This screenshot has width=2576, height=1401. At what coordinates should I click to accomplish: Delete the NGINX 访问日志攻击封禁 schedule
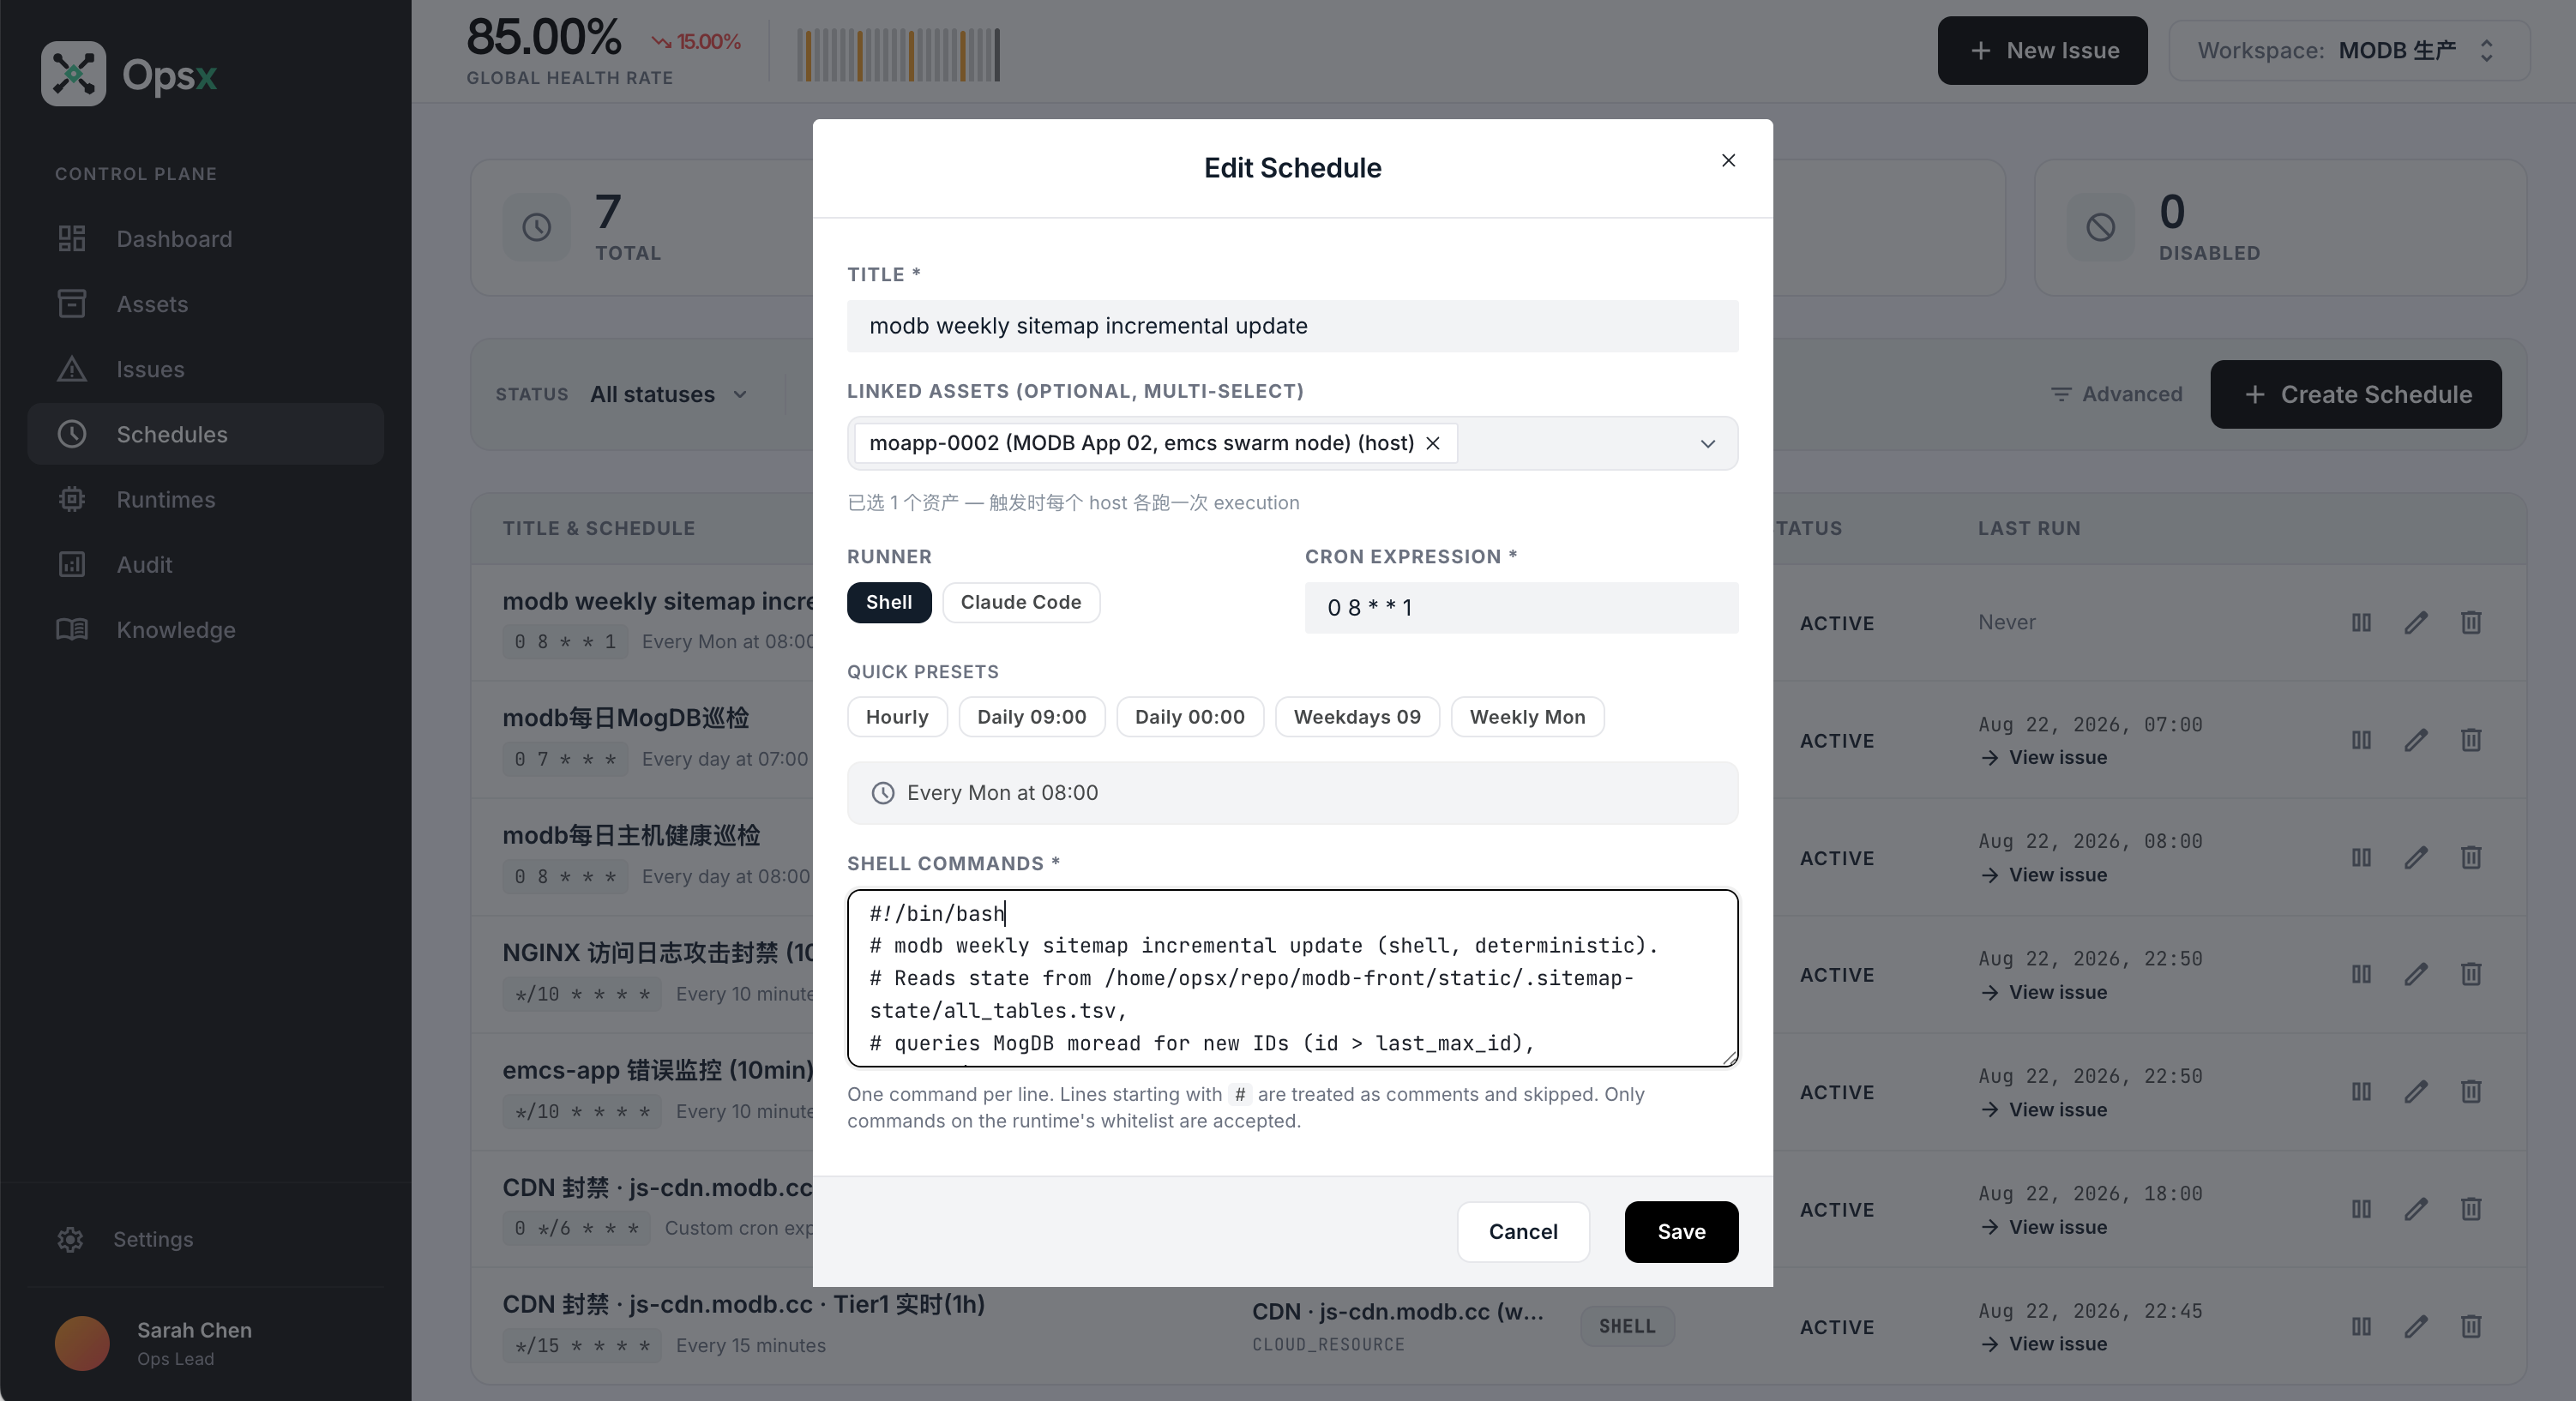click(2471, 974)
